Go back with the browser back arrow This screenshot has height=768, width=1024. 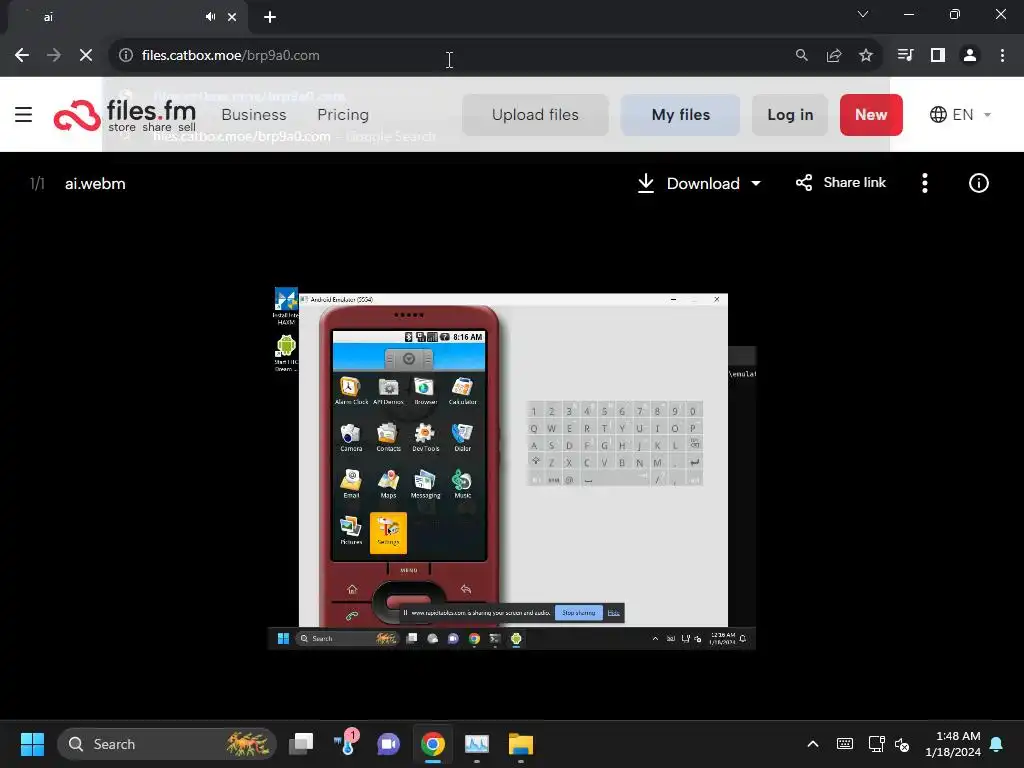[22, 56]
